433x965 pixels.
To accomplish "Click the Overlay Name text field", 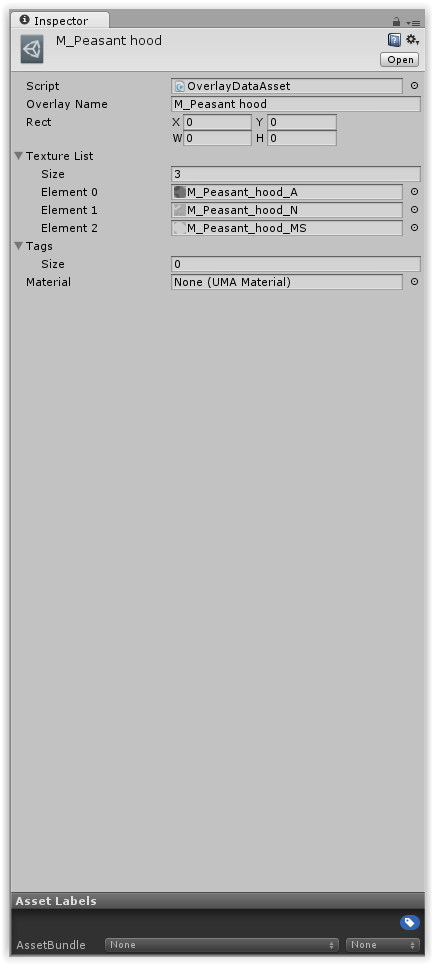I will [x=296, y=104].
